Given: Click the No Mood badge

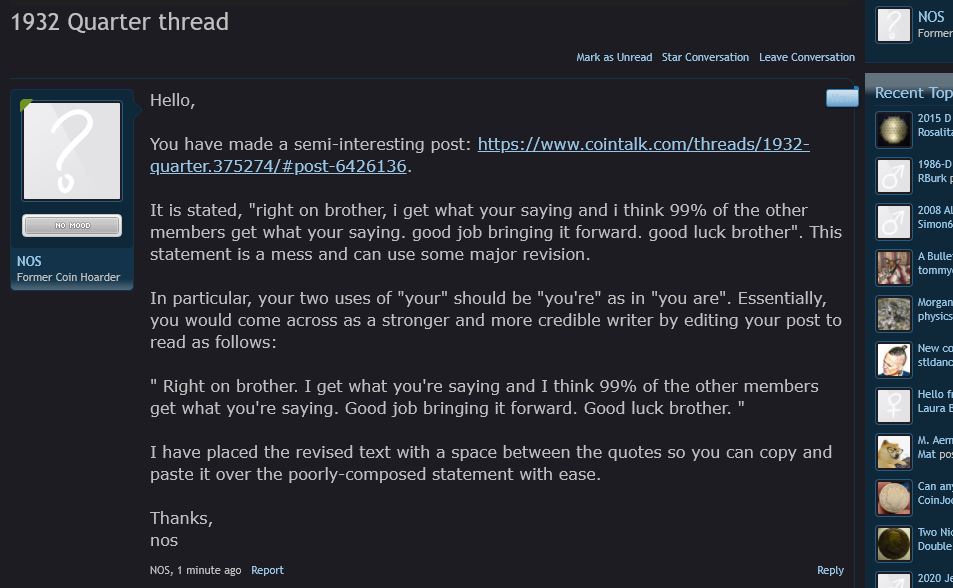Looking at the screenshot, I should (72, 226).
